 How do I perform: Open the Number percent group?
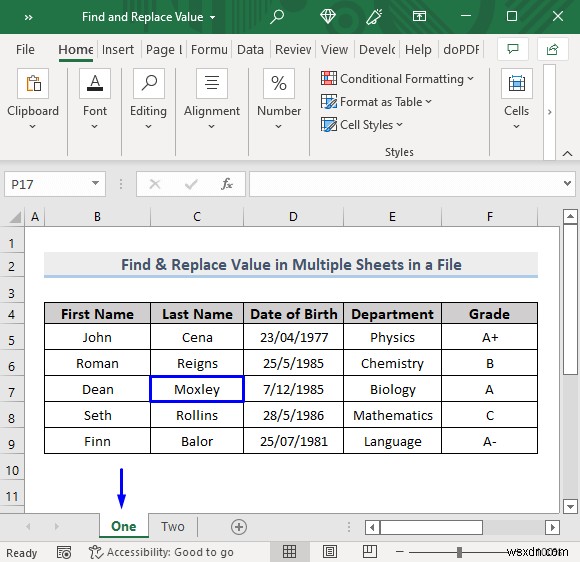pos(279,84)
